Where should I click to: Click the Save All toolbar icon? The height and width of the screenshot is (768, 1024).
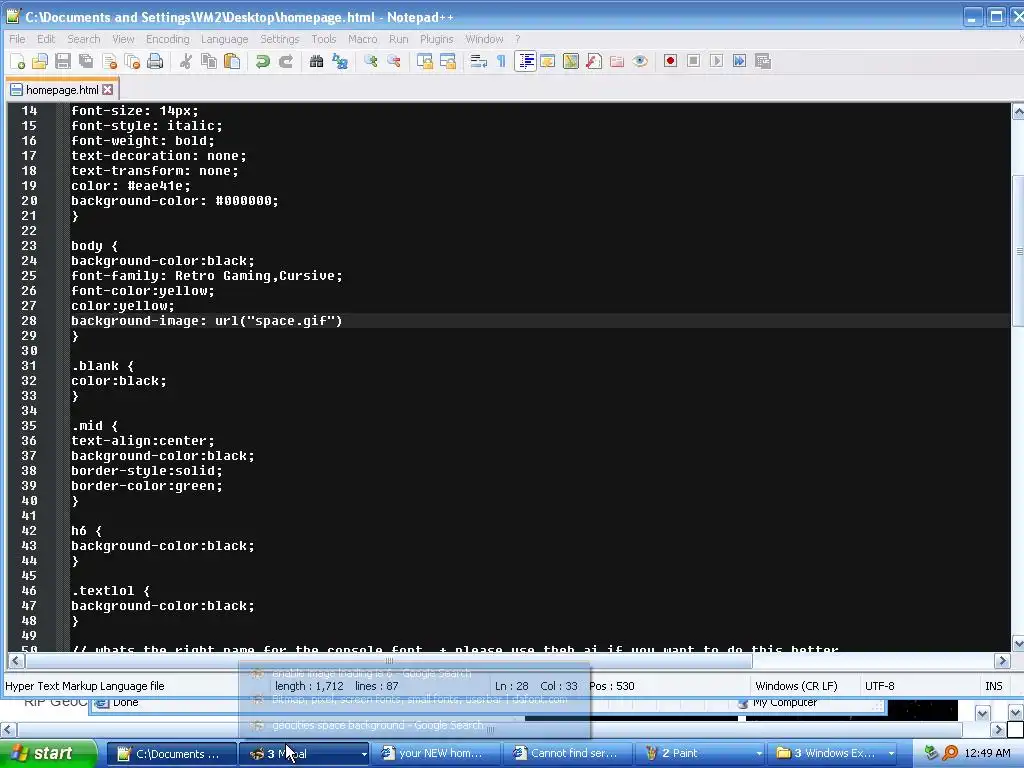click(86, 61)
